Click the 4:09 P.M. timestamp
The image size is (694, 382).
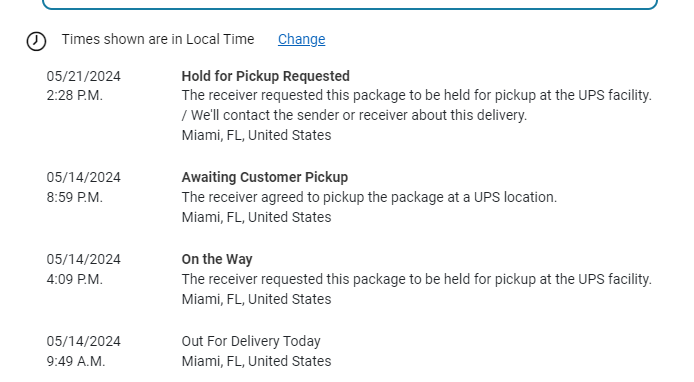click(74, 279)
